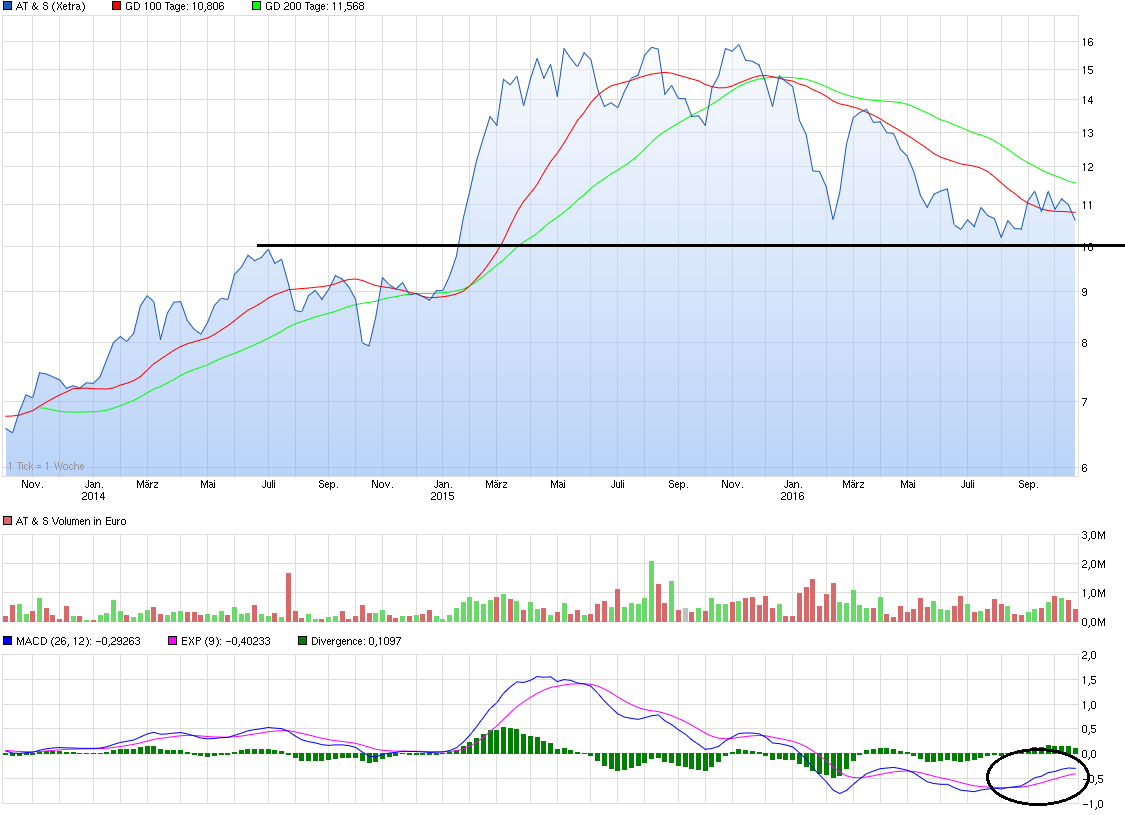Click the 'Jan. 2015' time axis label

tap(443, 490)
